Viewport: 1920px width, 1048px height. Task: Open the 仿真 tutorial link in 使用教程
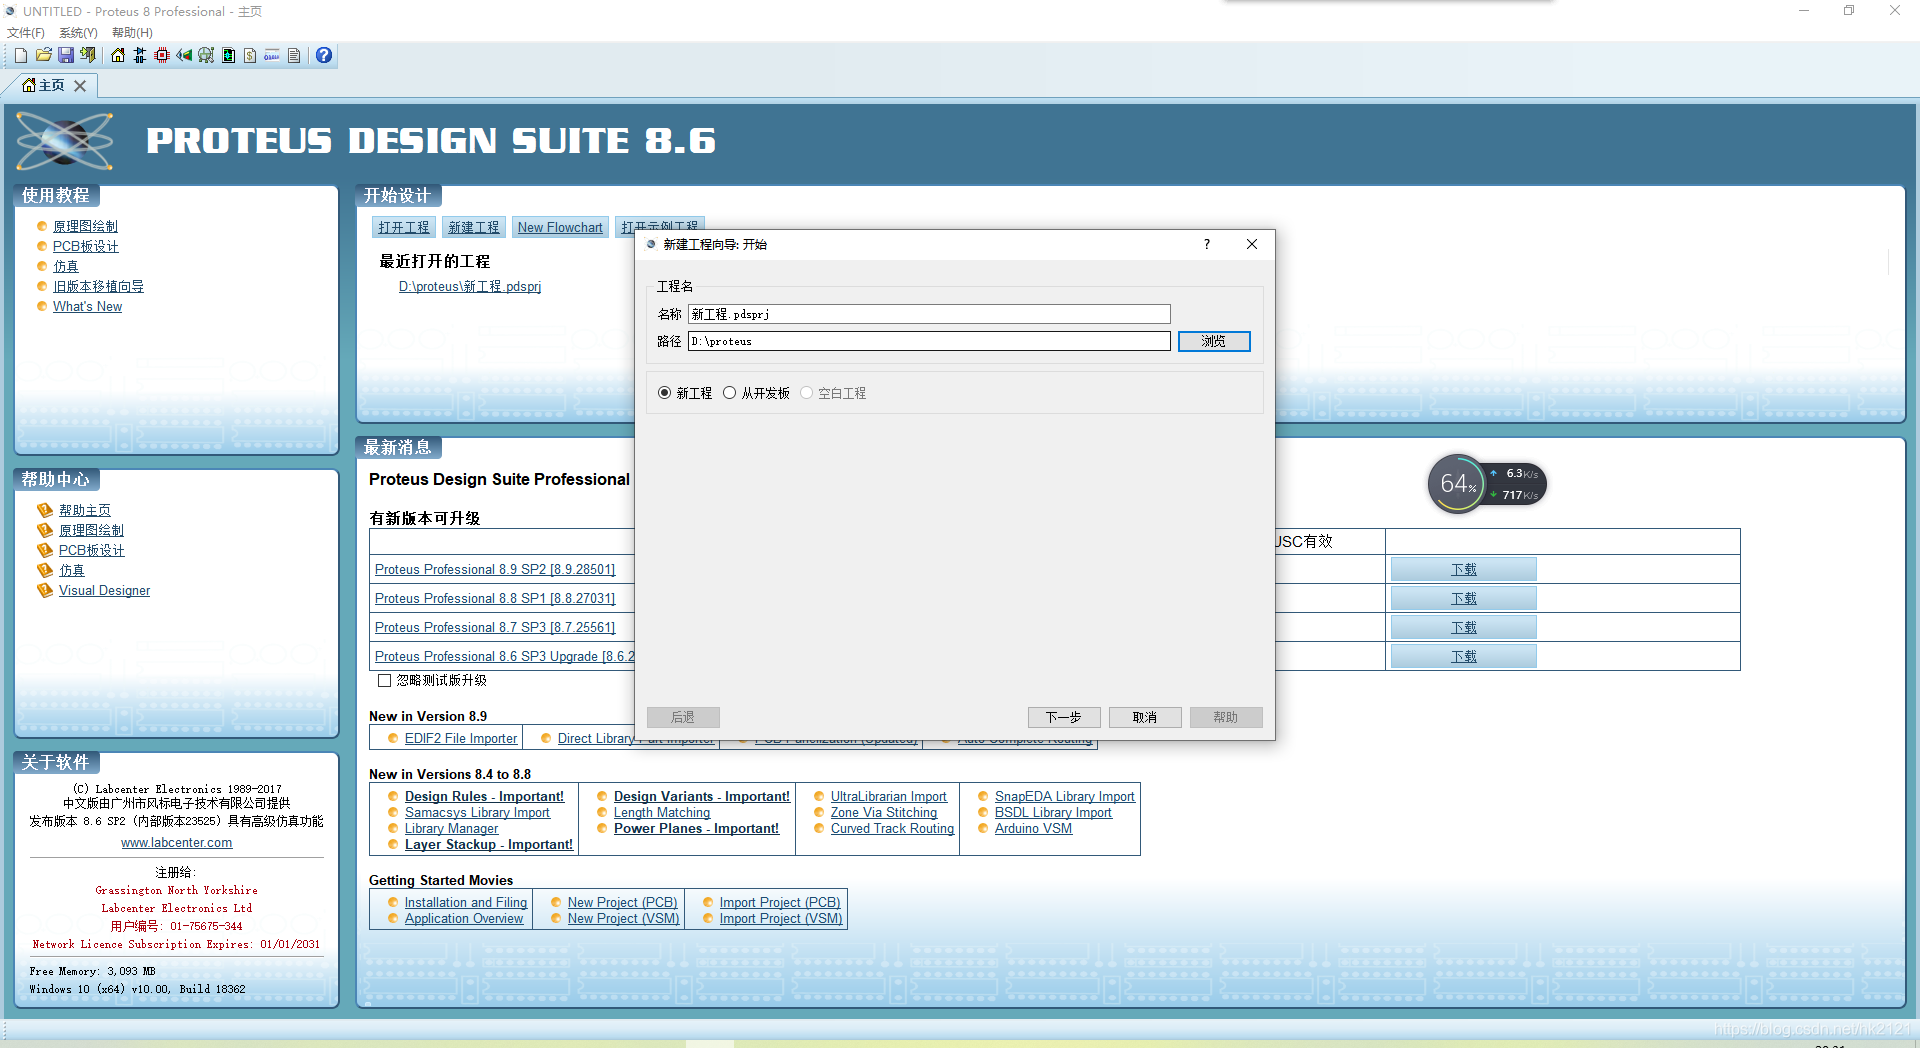(66, 267)
